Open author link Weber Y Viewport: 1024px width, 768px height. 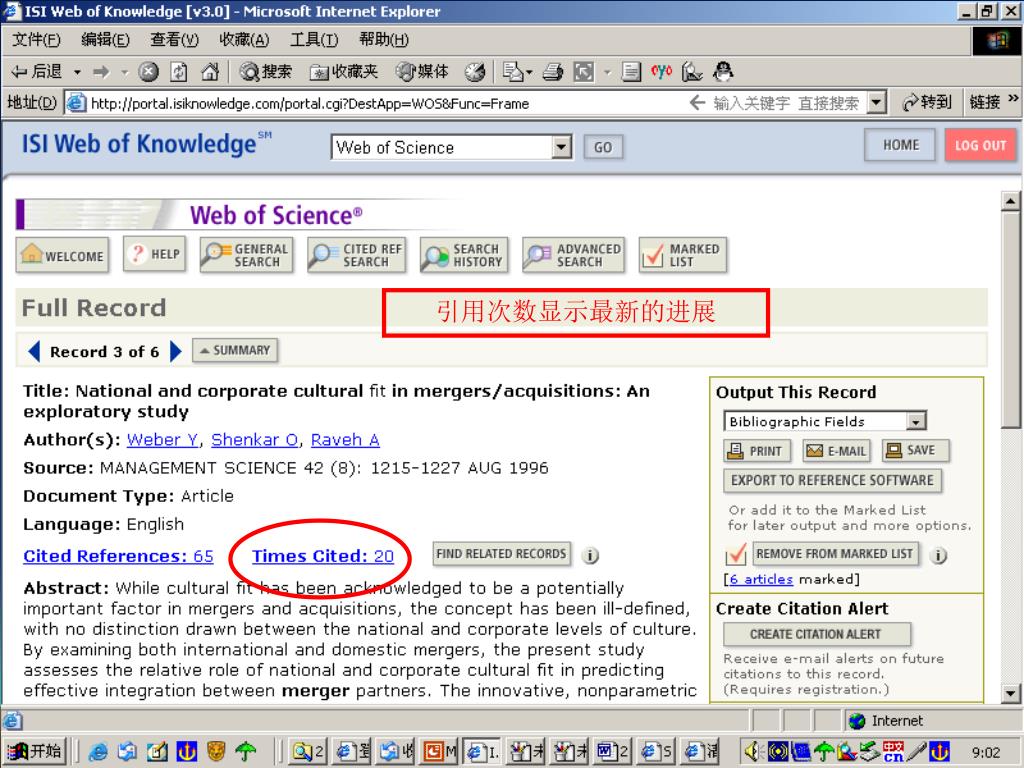point(163,440)
